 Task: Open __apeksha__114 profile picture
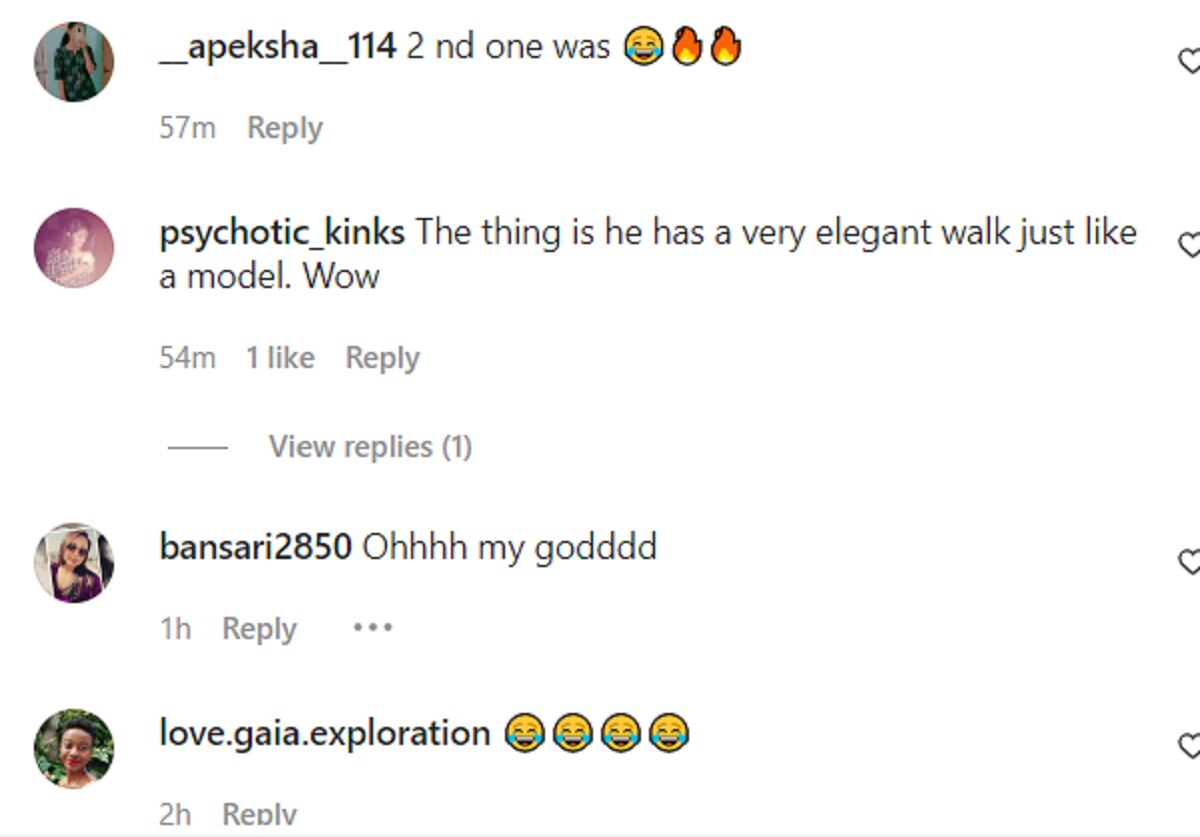tap(74, 62)
